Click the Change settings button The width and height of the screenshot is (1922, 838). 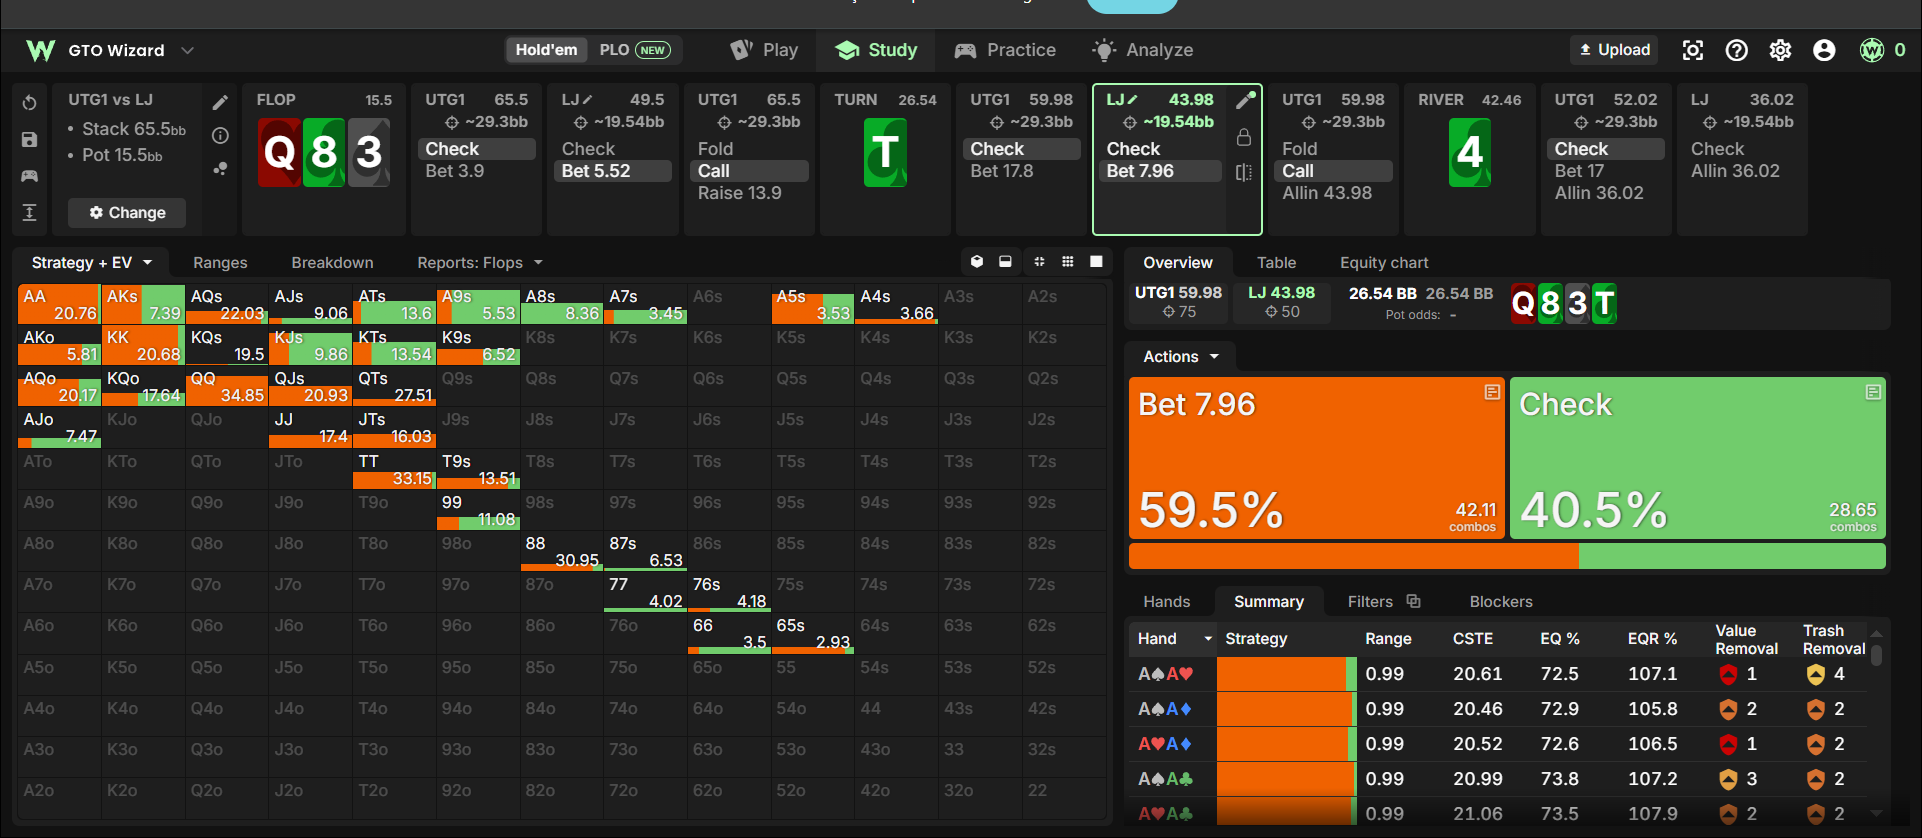[127, 213]
